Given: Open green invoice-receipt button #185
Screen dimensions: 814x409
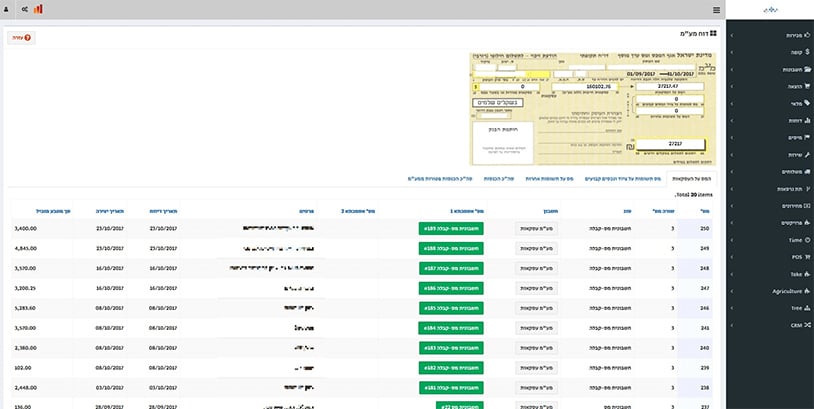Looking at the screenshot, I should click(451, 308).
